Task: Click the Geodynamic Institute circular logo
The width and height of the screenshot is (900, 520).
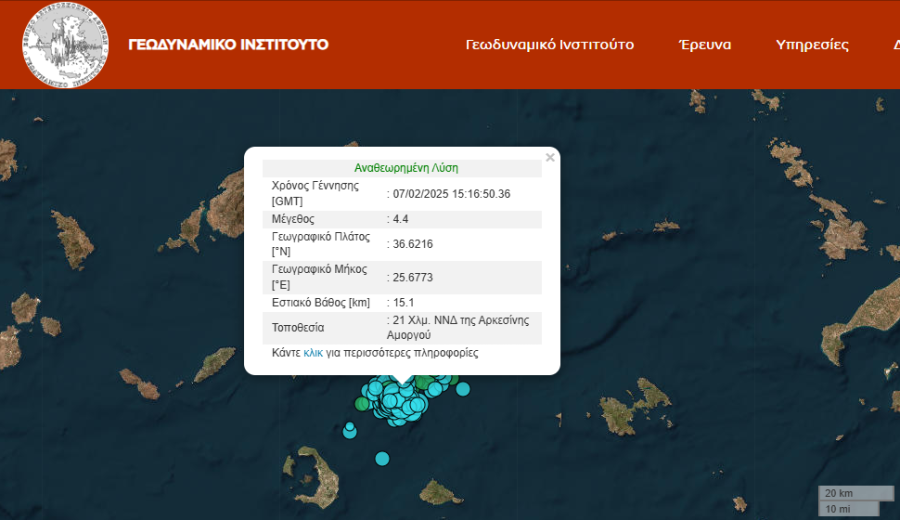Action: tap(65, 45)
